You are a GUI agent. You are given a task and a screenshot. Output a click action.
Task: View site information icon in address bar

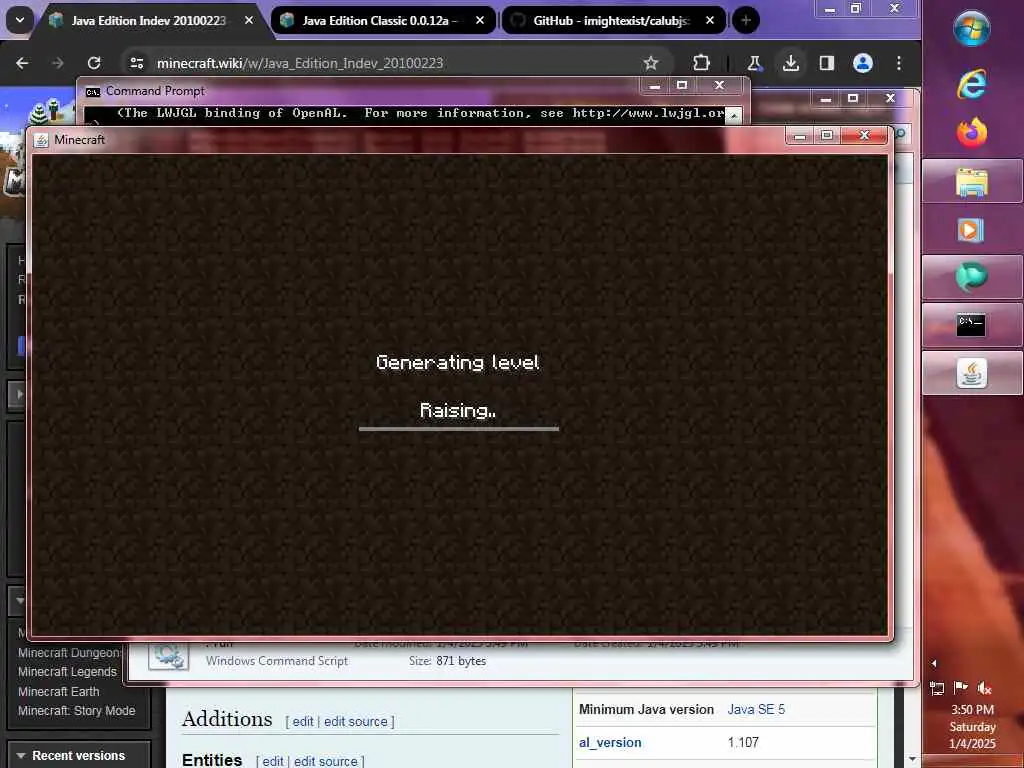136,63
